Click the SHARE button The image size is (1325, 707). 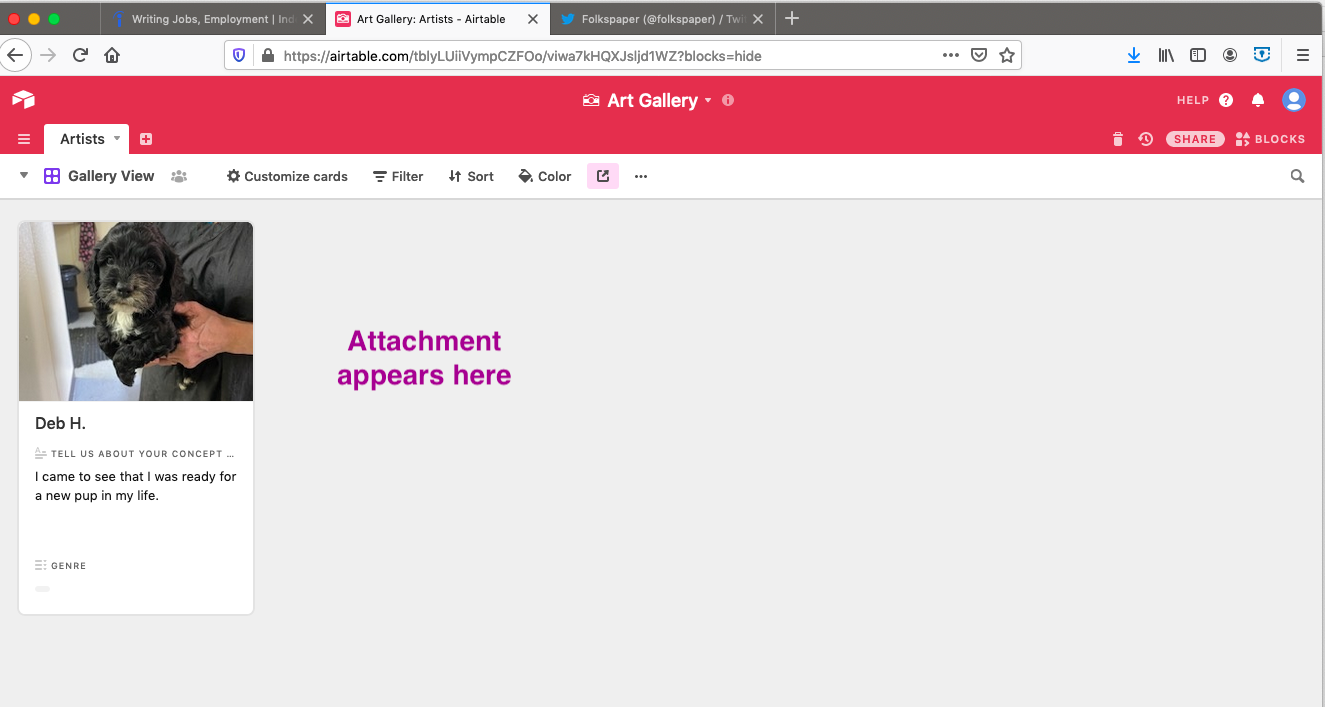coord(1195,139)
